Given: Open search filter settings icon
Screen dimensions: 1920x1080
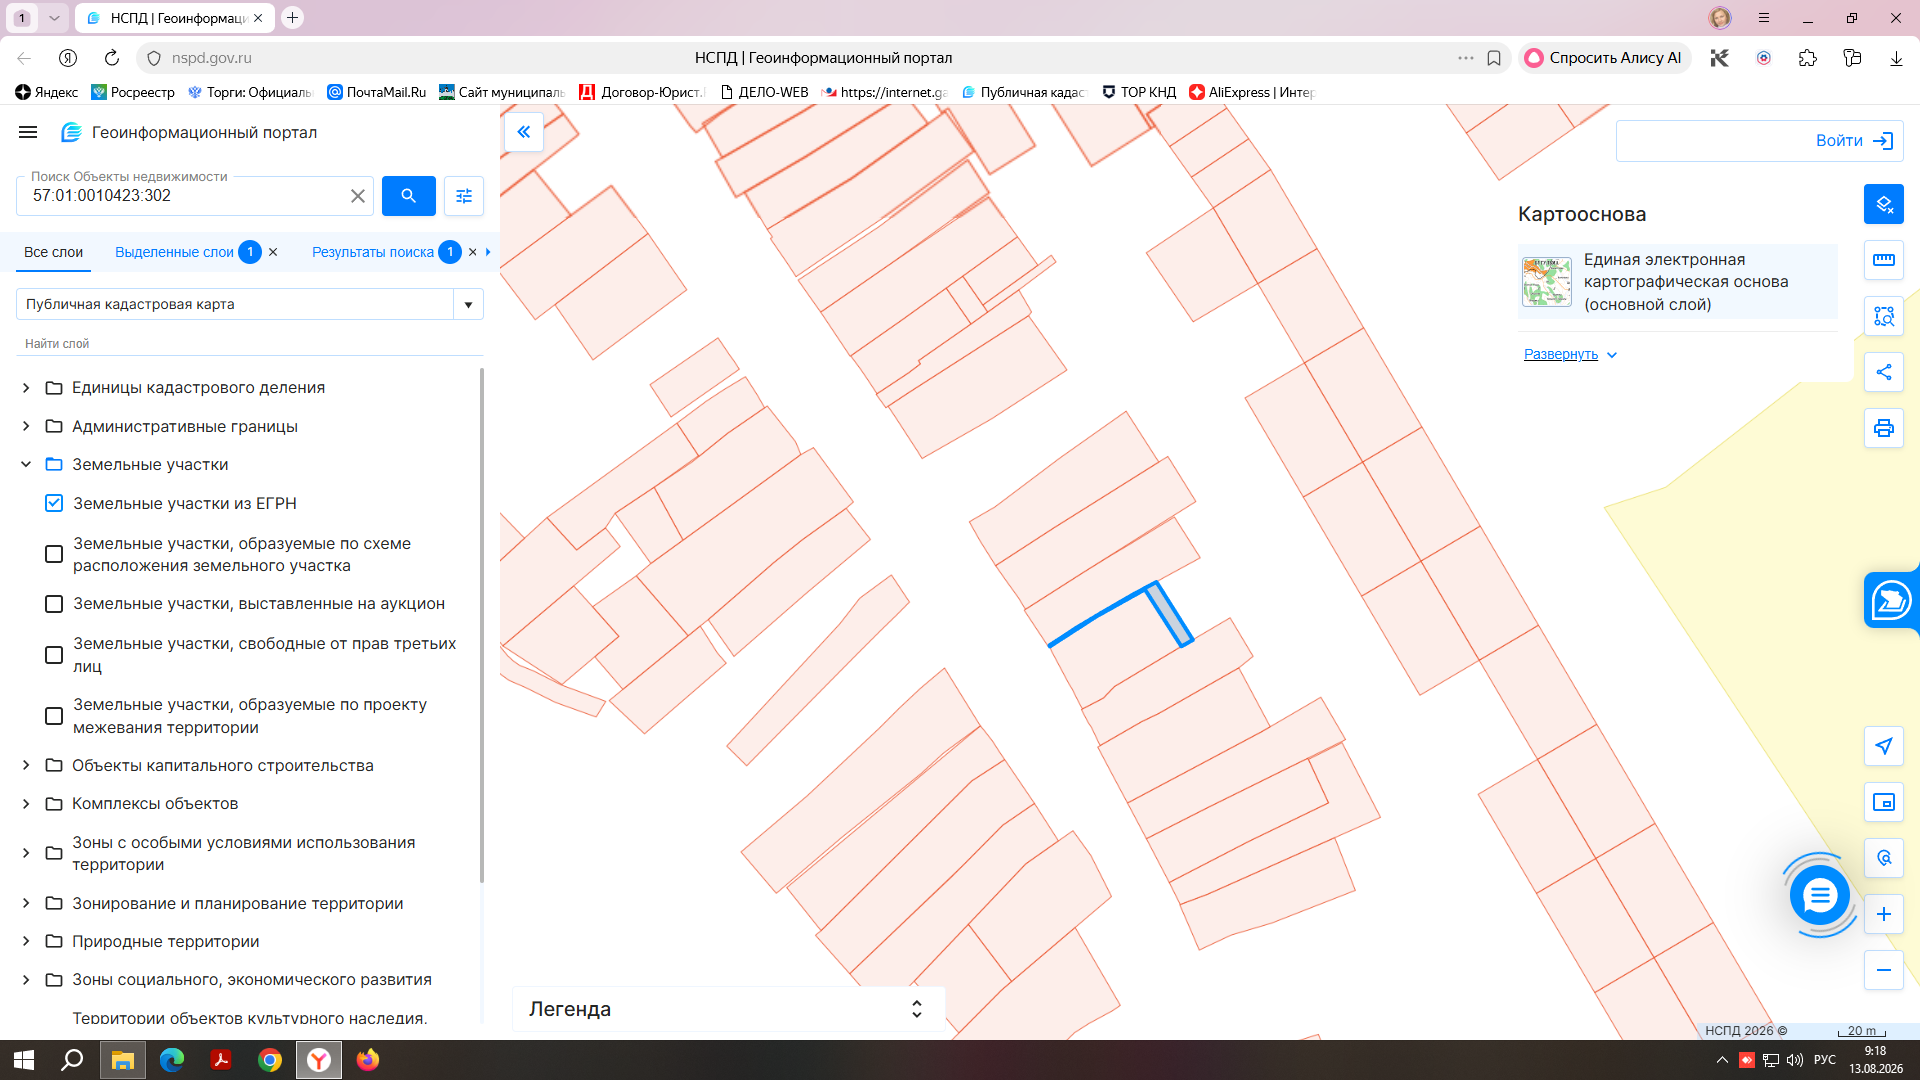Looking at the screenshot, I should [464, 196].
